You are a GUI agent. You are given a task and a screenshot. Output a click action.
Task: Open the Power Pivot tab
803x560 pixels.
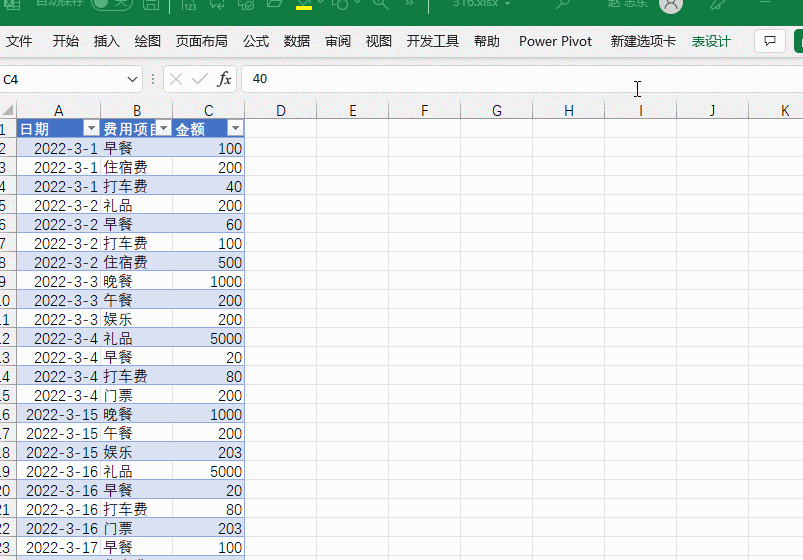(555, 41)
